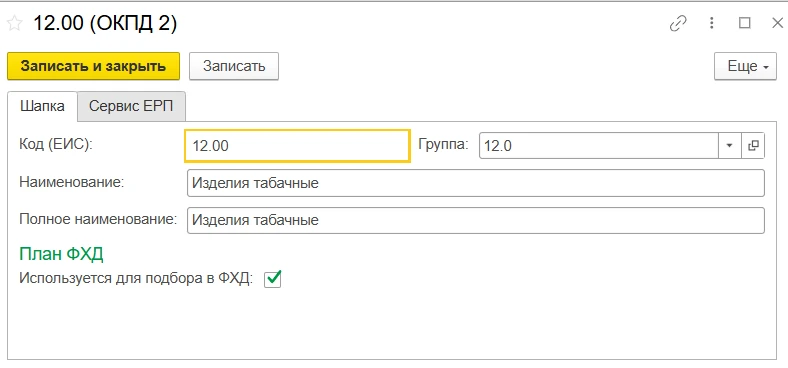This screenshot has width=788, height=368.
Task: Click the Код (ЕИС): label
Action: pos(57,144)
